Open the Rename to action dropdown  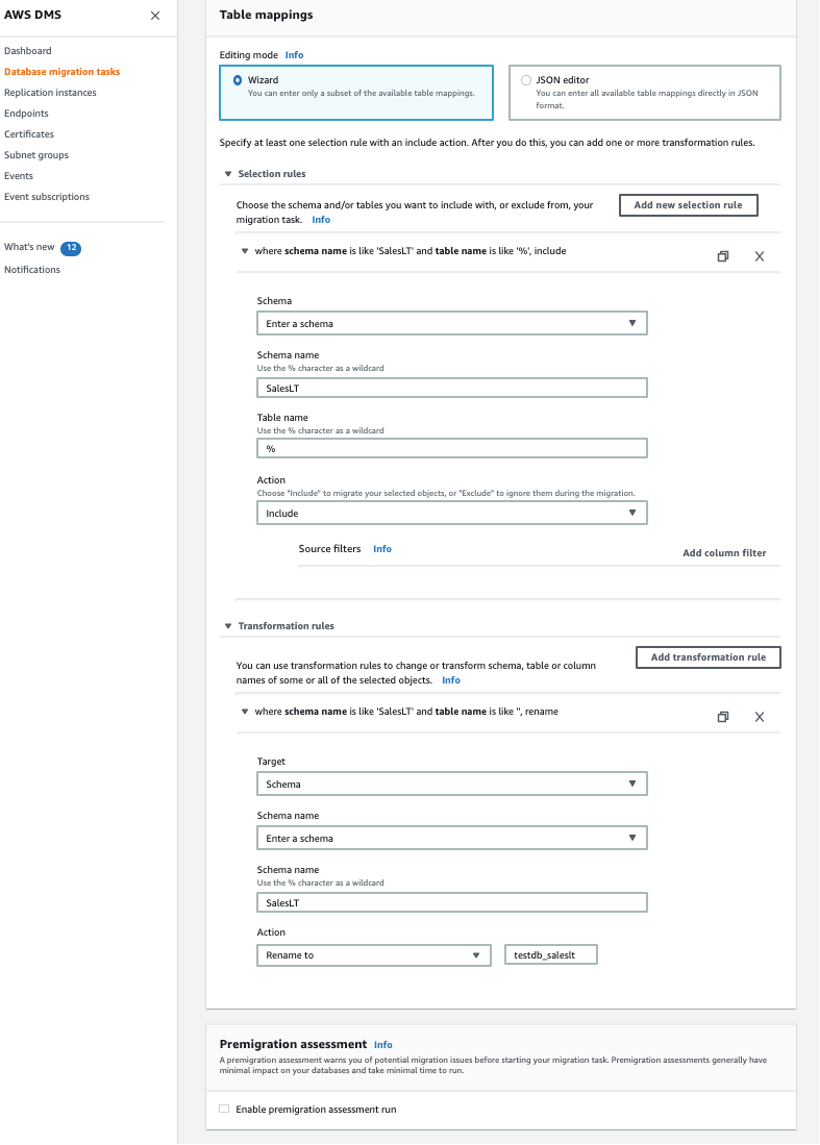373,955
